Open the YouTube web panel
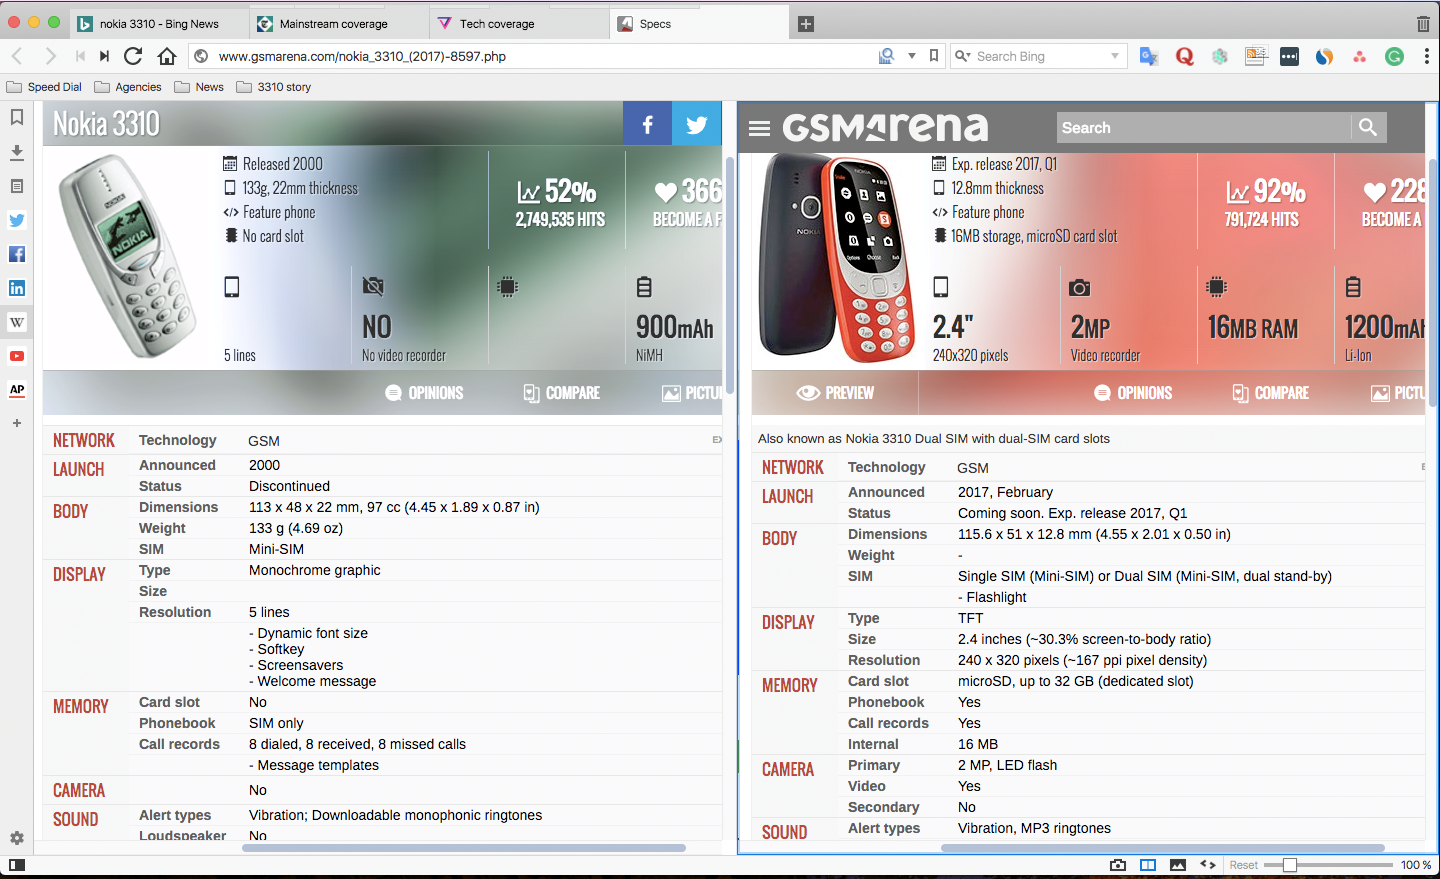Screen dimensions: 1440x879 [x=17, y=356]
